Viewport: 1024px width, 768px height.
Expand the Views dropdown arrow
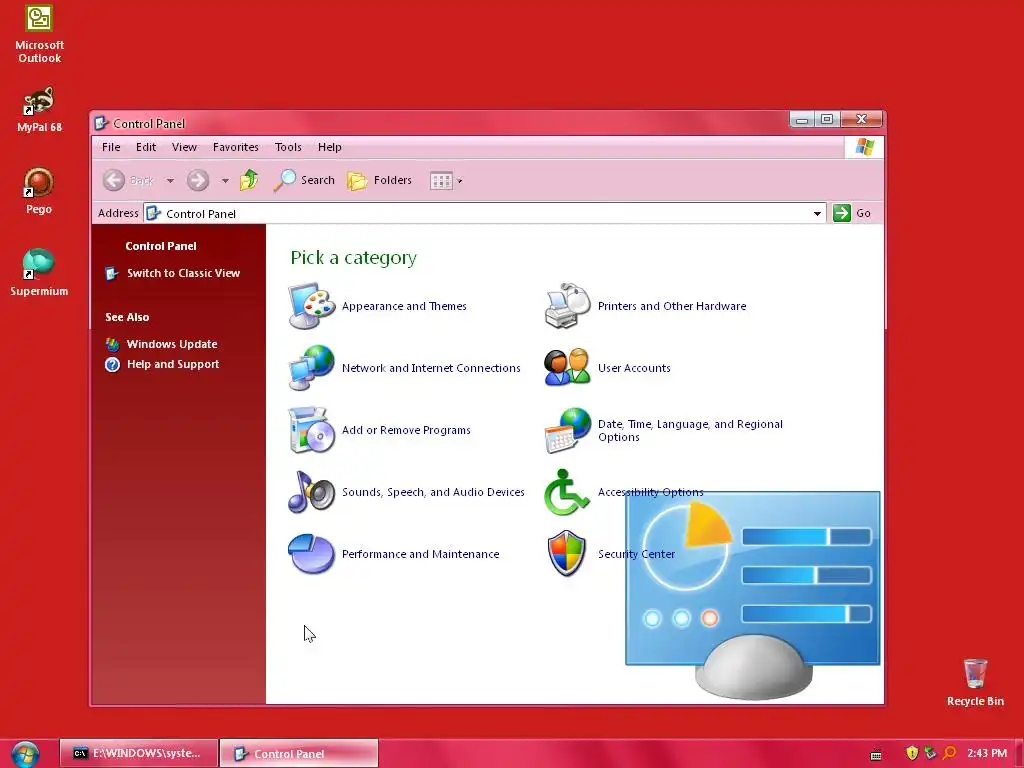tap(460, 181)
